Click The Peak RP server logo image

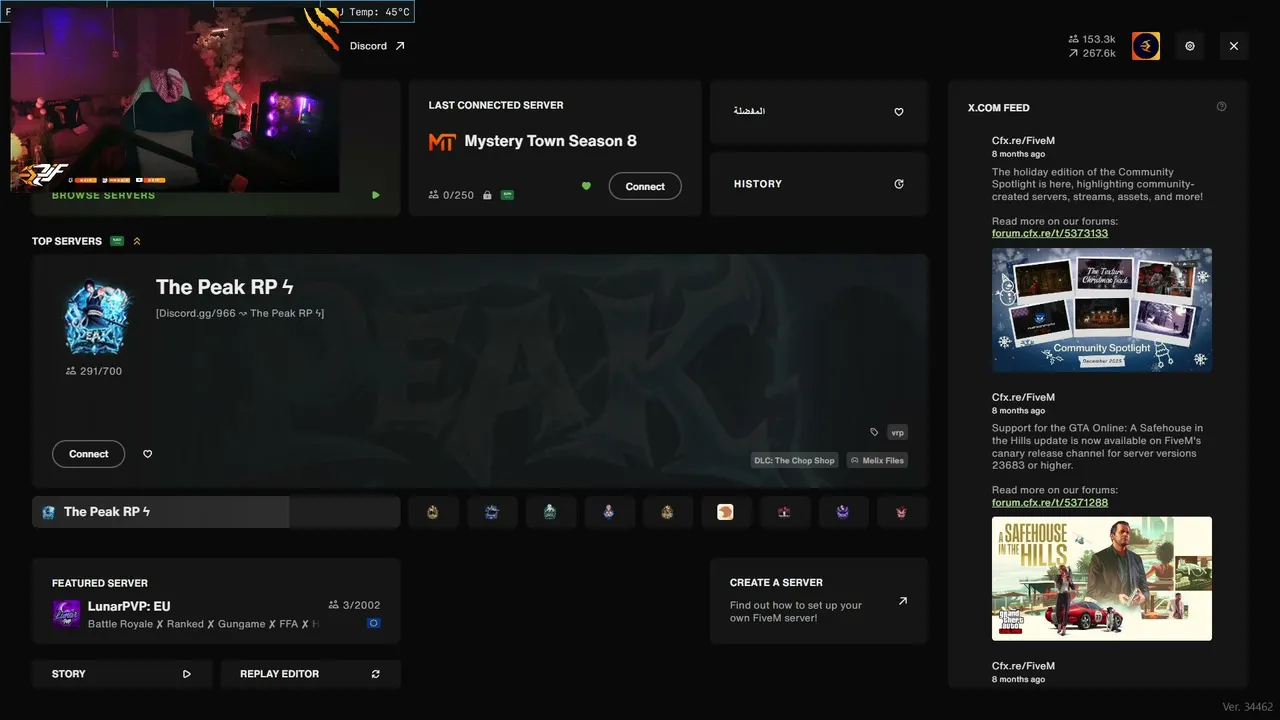click(x=98, y=316)
